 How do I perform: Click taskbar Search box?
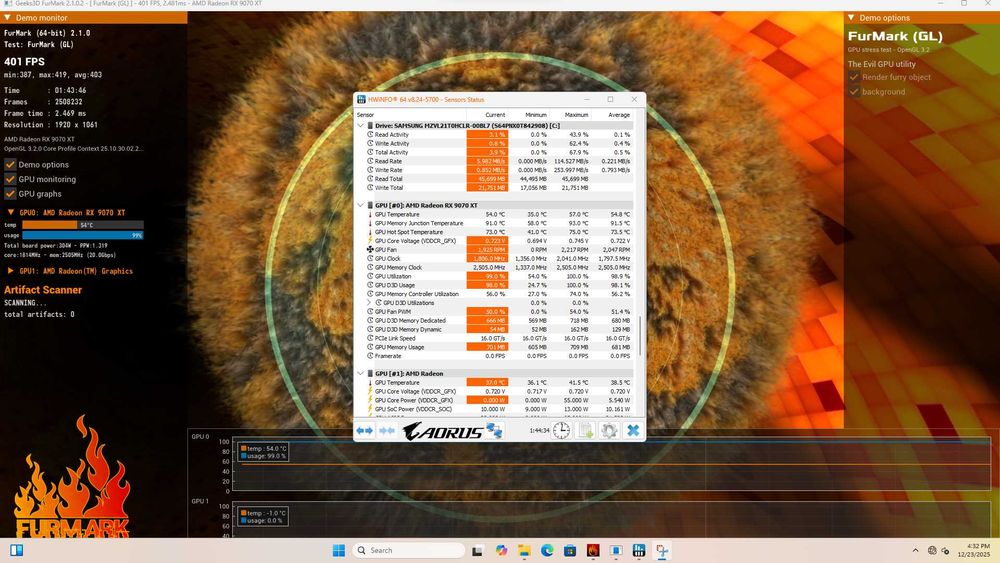point(409,550)
